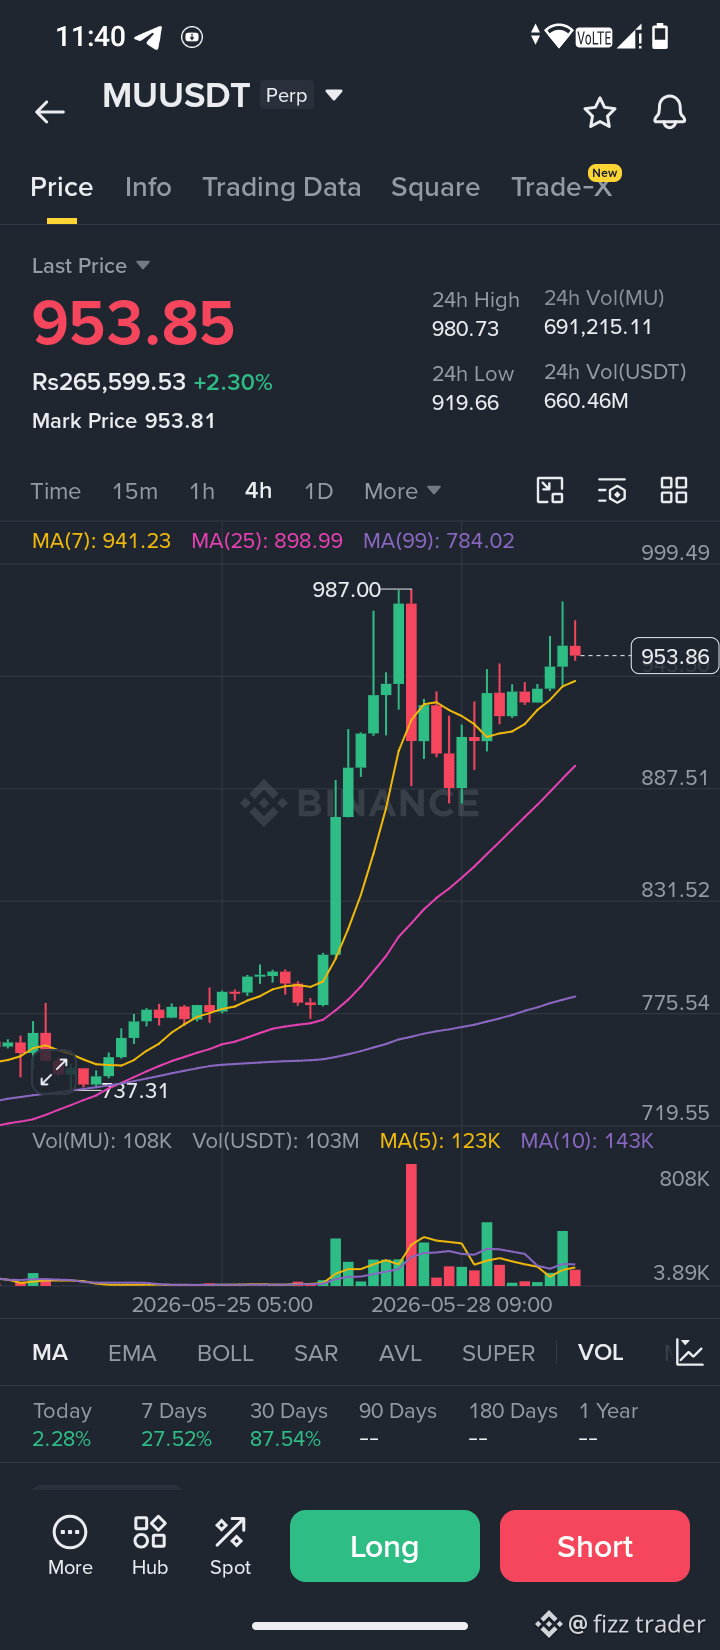Tap the 2026-05-28 09:00 date label

point(462,1304)
